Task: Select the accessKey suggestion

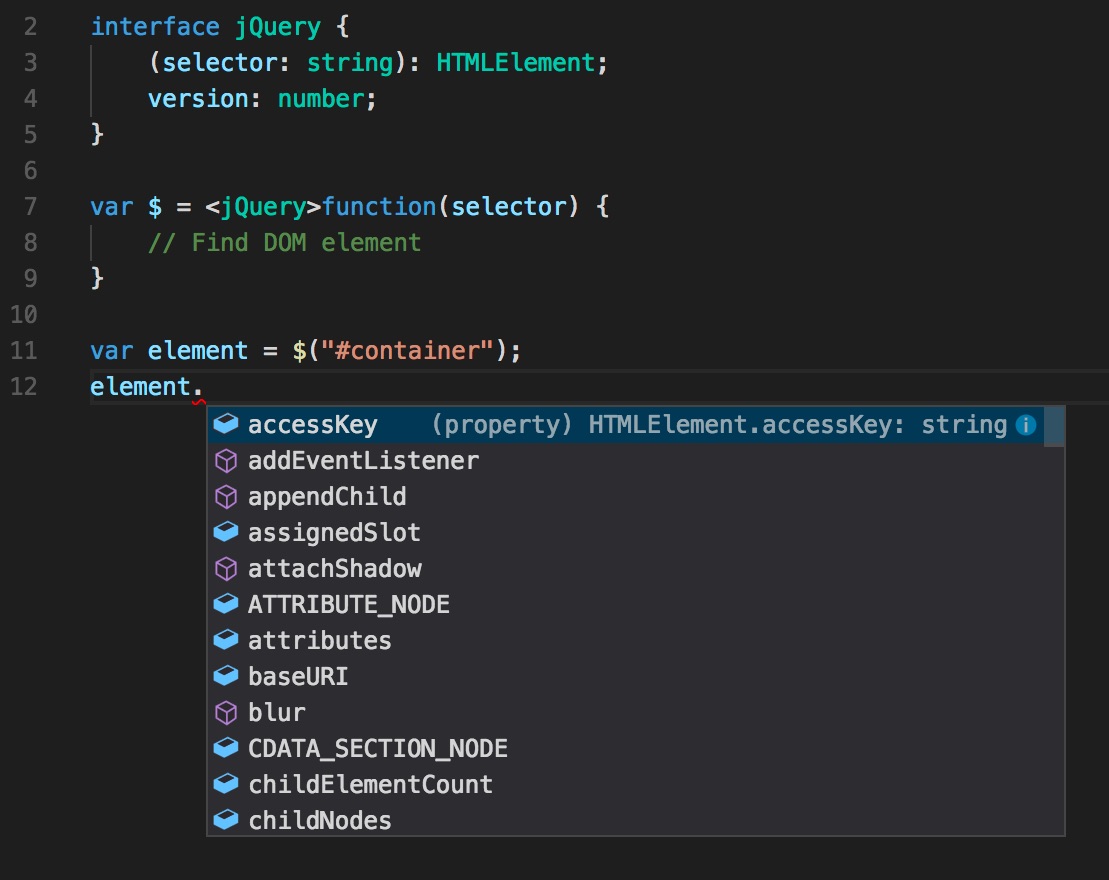Action: click(x=626, y=424)
